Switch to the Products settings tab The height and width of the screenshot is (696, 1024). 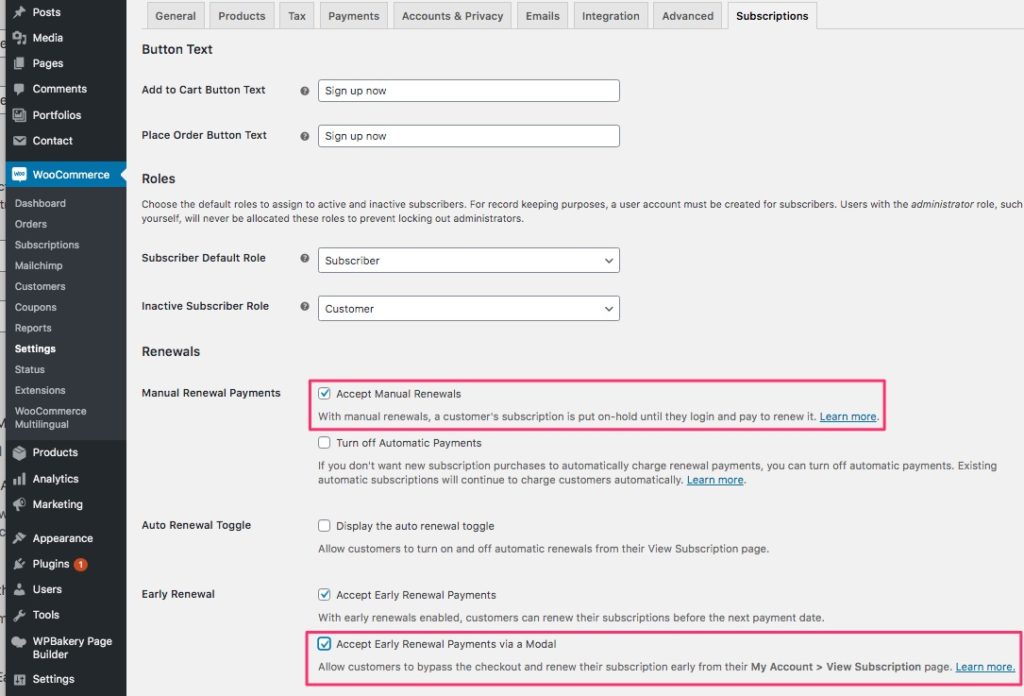(242, 16)
